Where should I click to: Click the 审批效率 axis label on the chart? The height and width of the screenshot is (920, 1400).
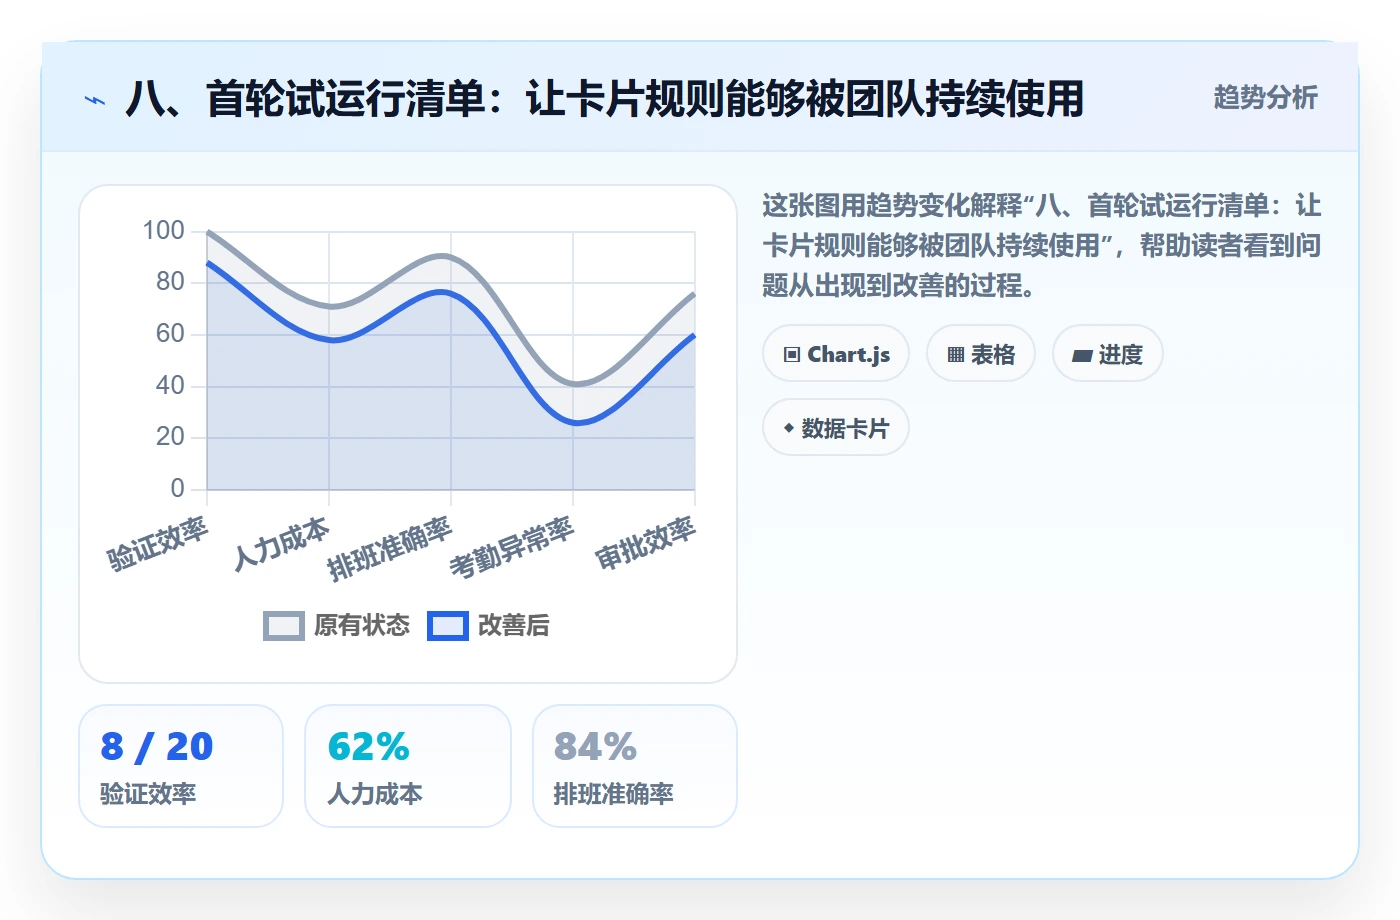tap(645, 544)
